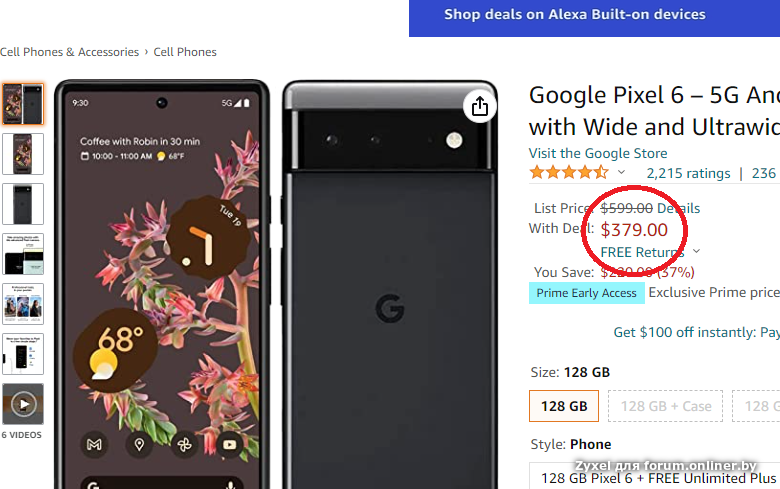Select the 128 GB size option
Screen dimensions: 780x489
tap(564, 406)
